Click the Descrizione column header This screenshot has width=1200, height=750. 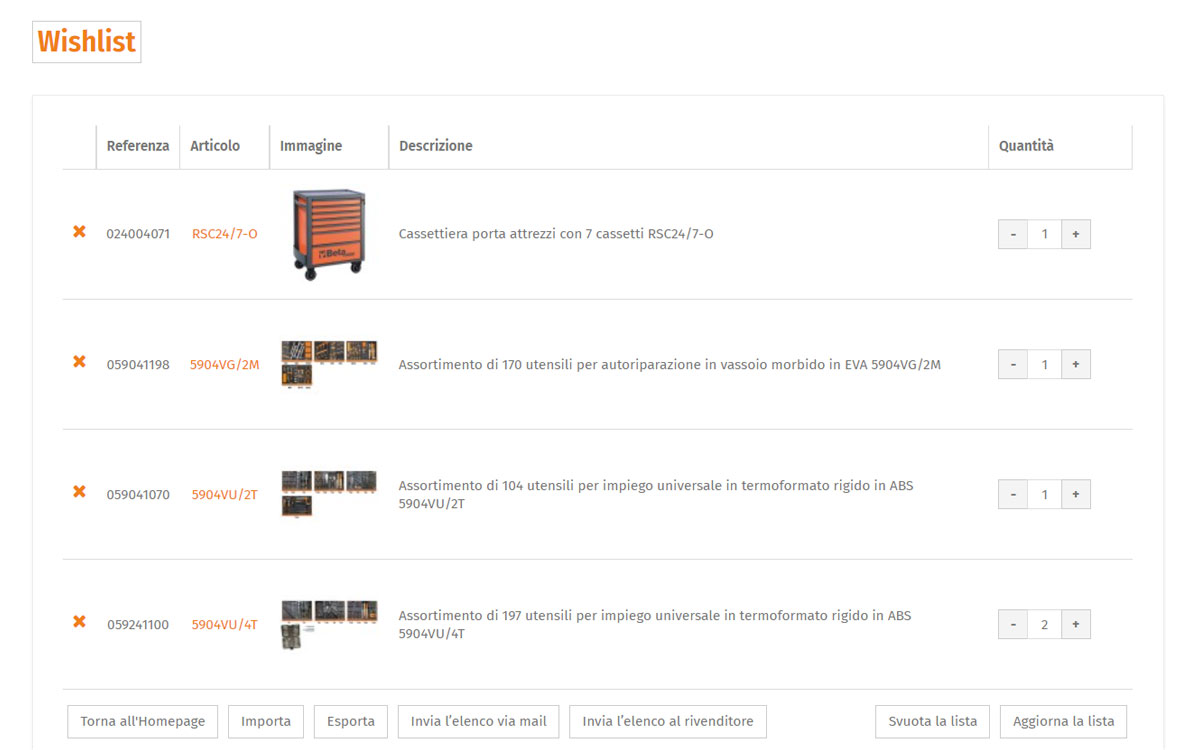coord(436,146)
